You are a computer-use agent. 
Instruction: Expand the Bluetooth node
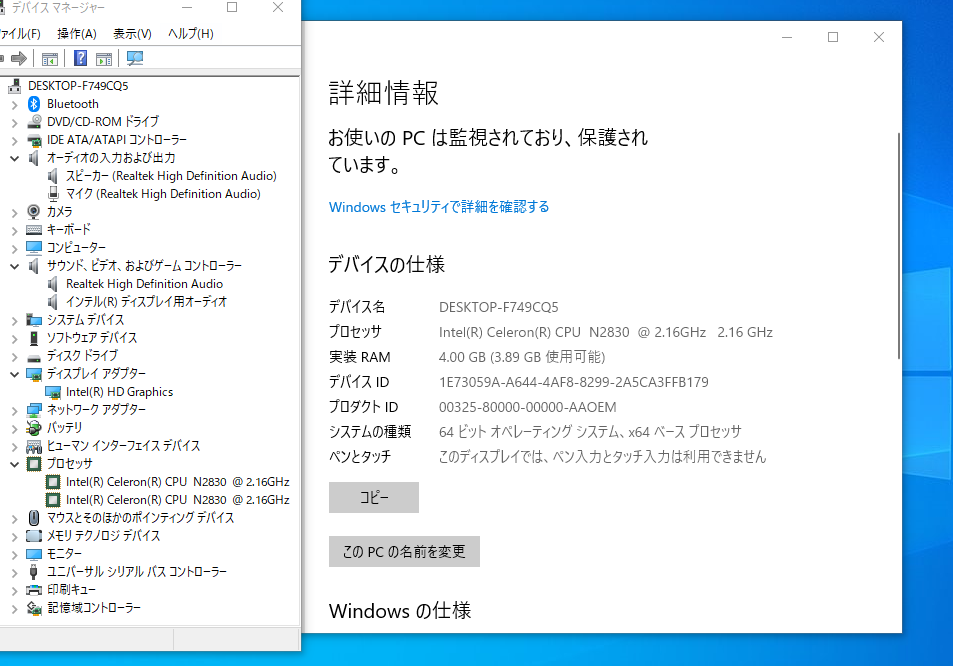click(x=15, y=105)
